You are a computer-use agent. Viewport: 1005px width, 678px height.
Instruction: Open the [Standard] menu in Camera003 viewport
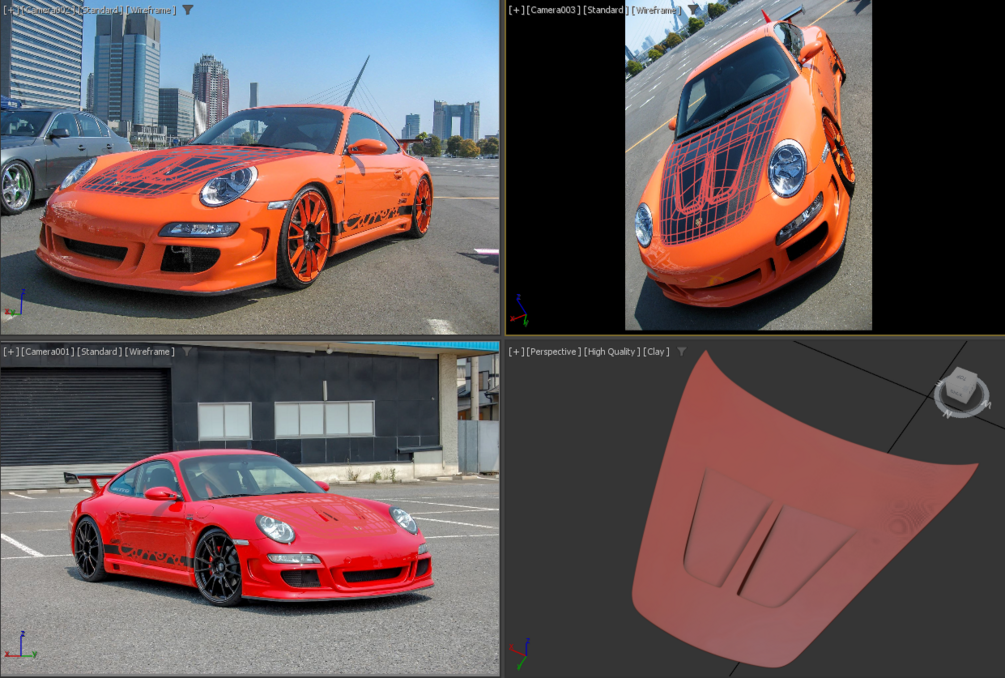[606, 10]
